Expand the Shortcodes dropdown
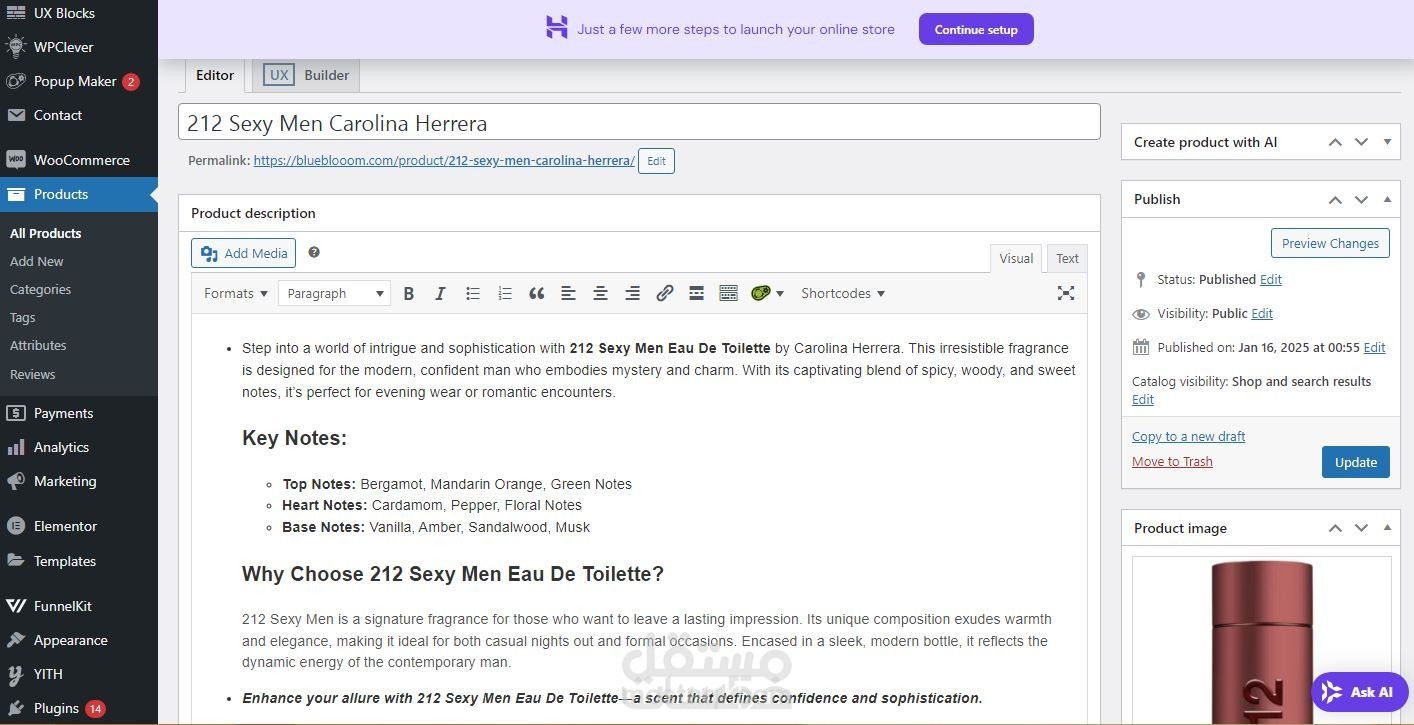The width and height of the screenshot is (1414, 725). (x=843, y=293)
